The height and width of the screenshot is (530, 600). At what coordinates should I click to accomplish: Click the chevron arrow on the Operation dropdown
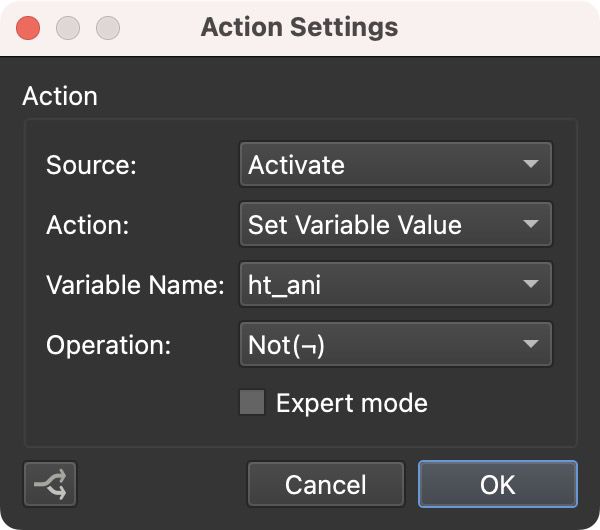530,346
